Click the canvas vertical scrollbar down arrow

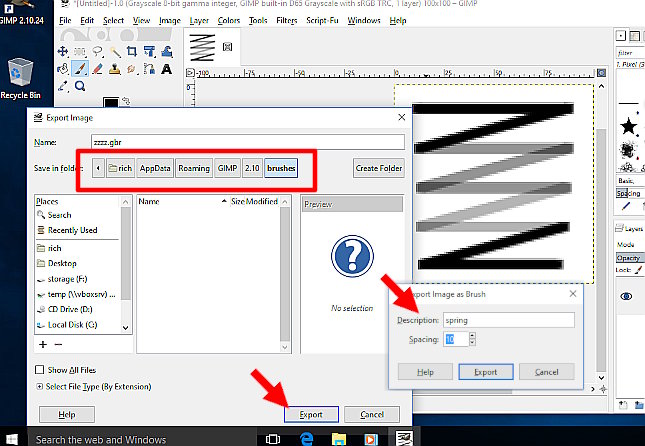(601, 378)
